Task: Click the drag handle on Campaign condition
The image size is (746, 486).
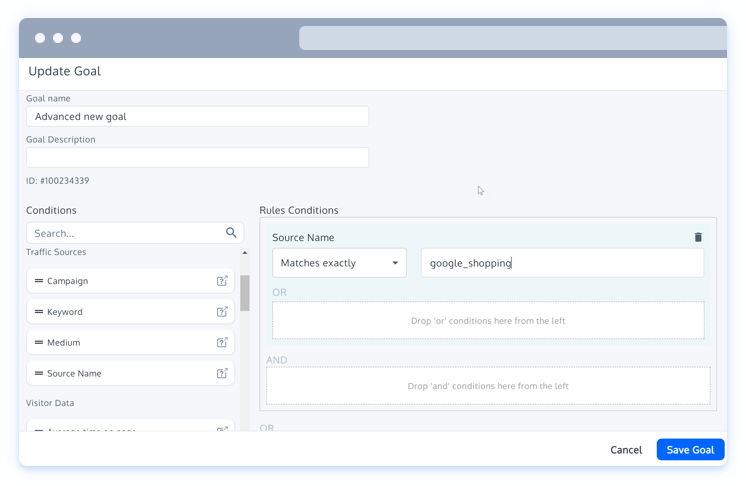Action: tap(39, 281)
